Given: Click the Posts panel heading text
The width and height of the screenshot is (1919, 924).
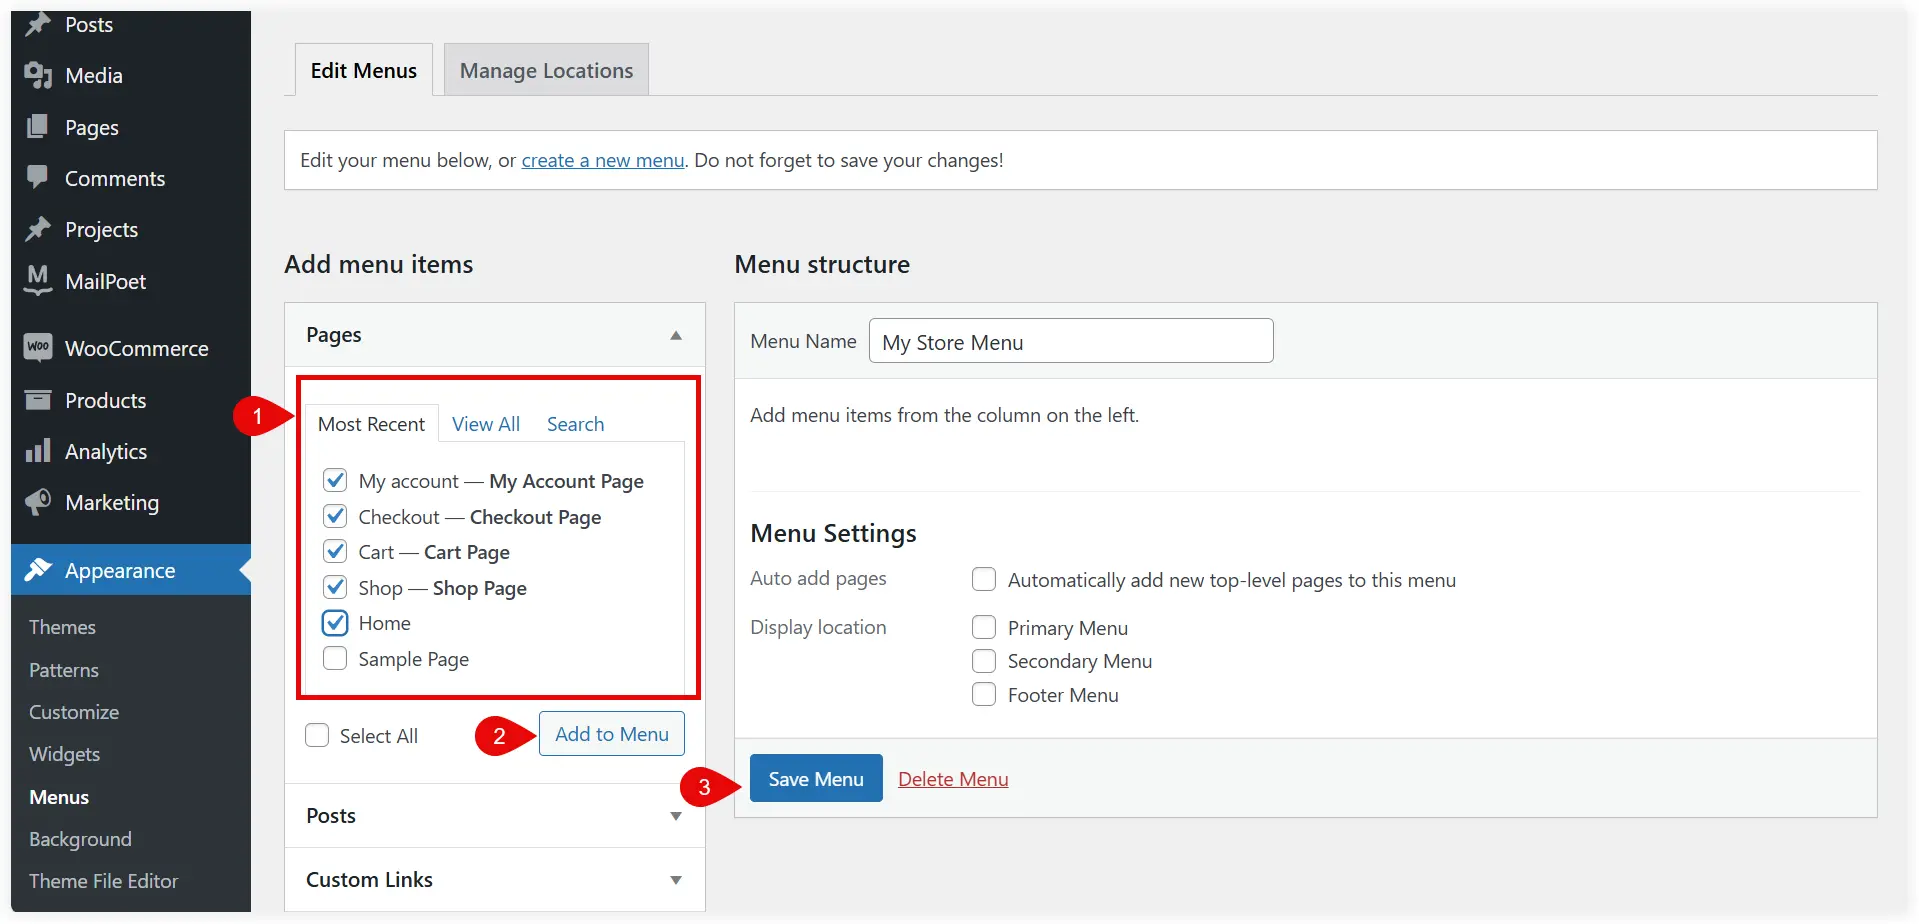Looking at the screenshot, I should [x=331, y=815].
